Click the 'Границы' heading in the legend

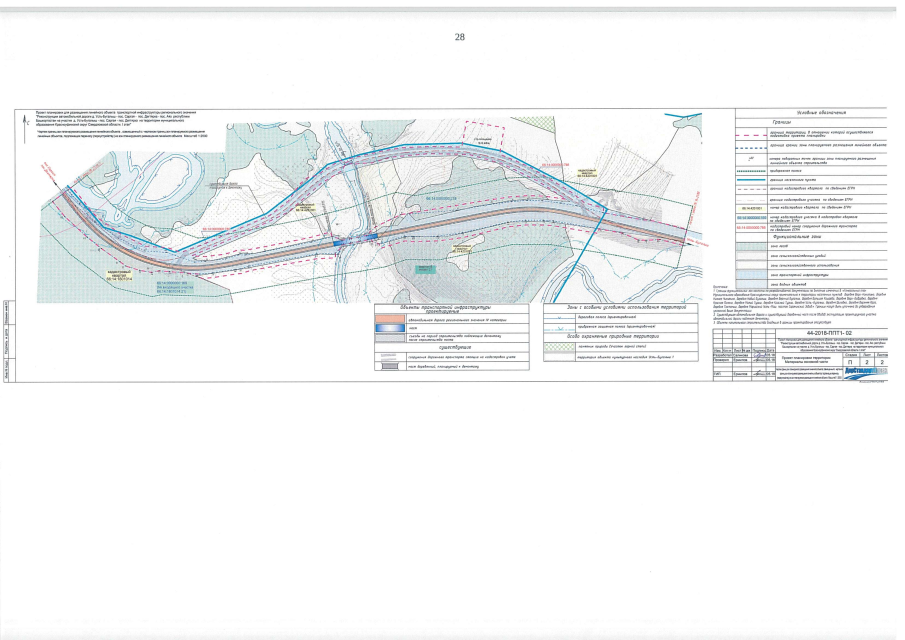(x=780, y=122)
